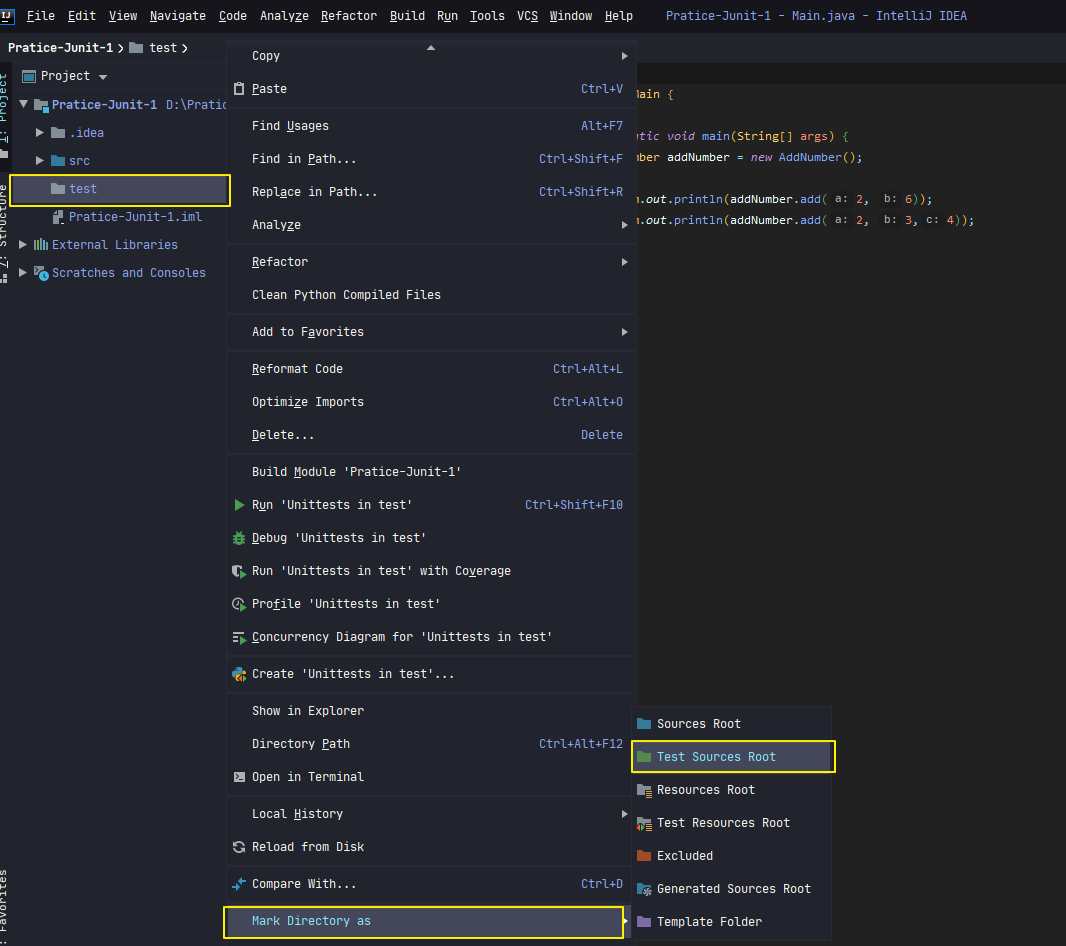
Task: Click the Test Resources Root folder icon
Action: click(644, 823)
